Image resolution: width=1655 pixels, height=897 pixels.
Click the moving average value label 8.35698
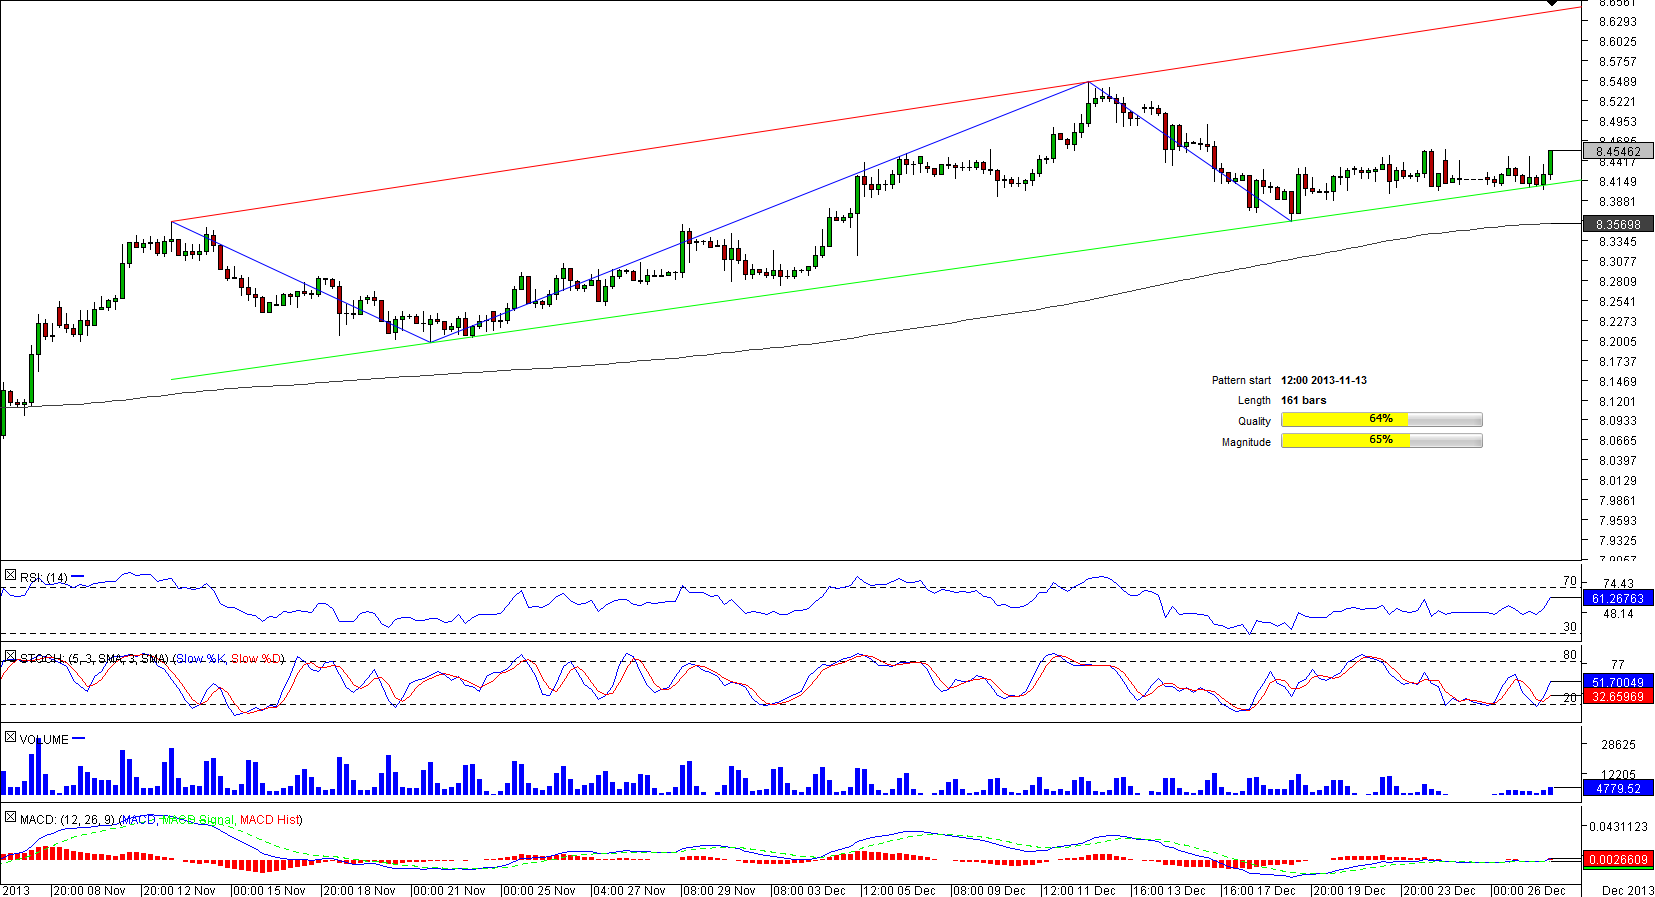(x=1618, y=225)
